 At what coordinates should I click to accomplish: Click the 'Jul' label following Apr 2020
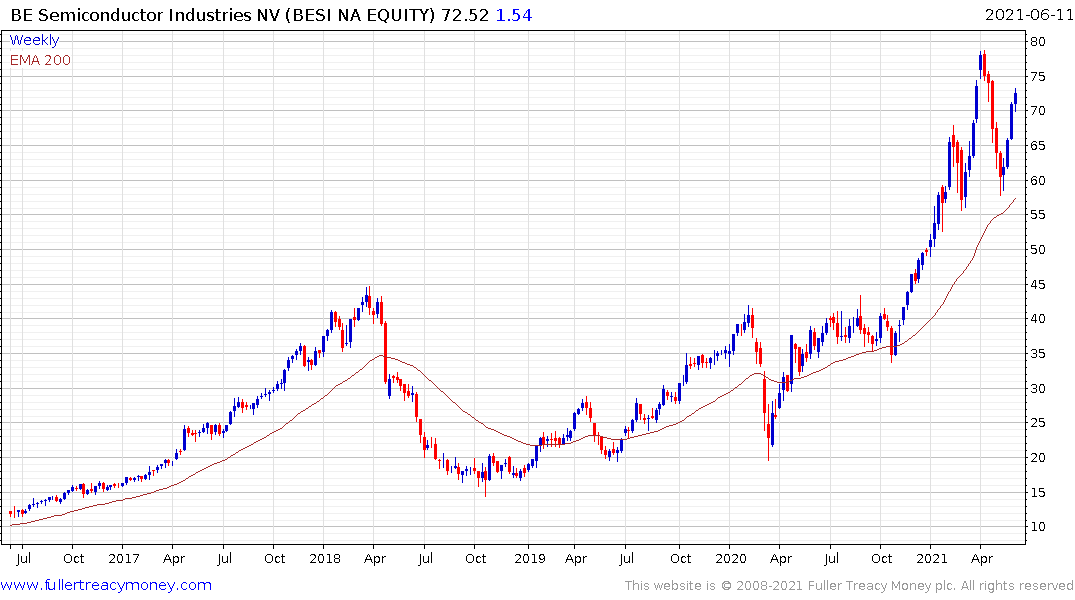(x=831, y=559)
